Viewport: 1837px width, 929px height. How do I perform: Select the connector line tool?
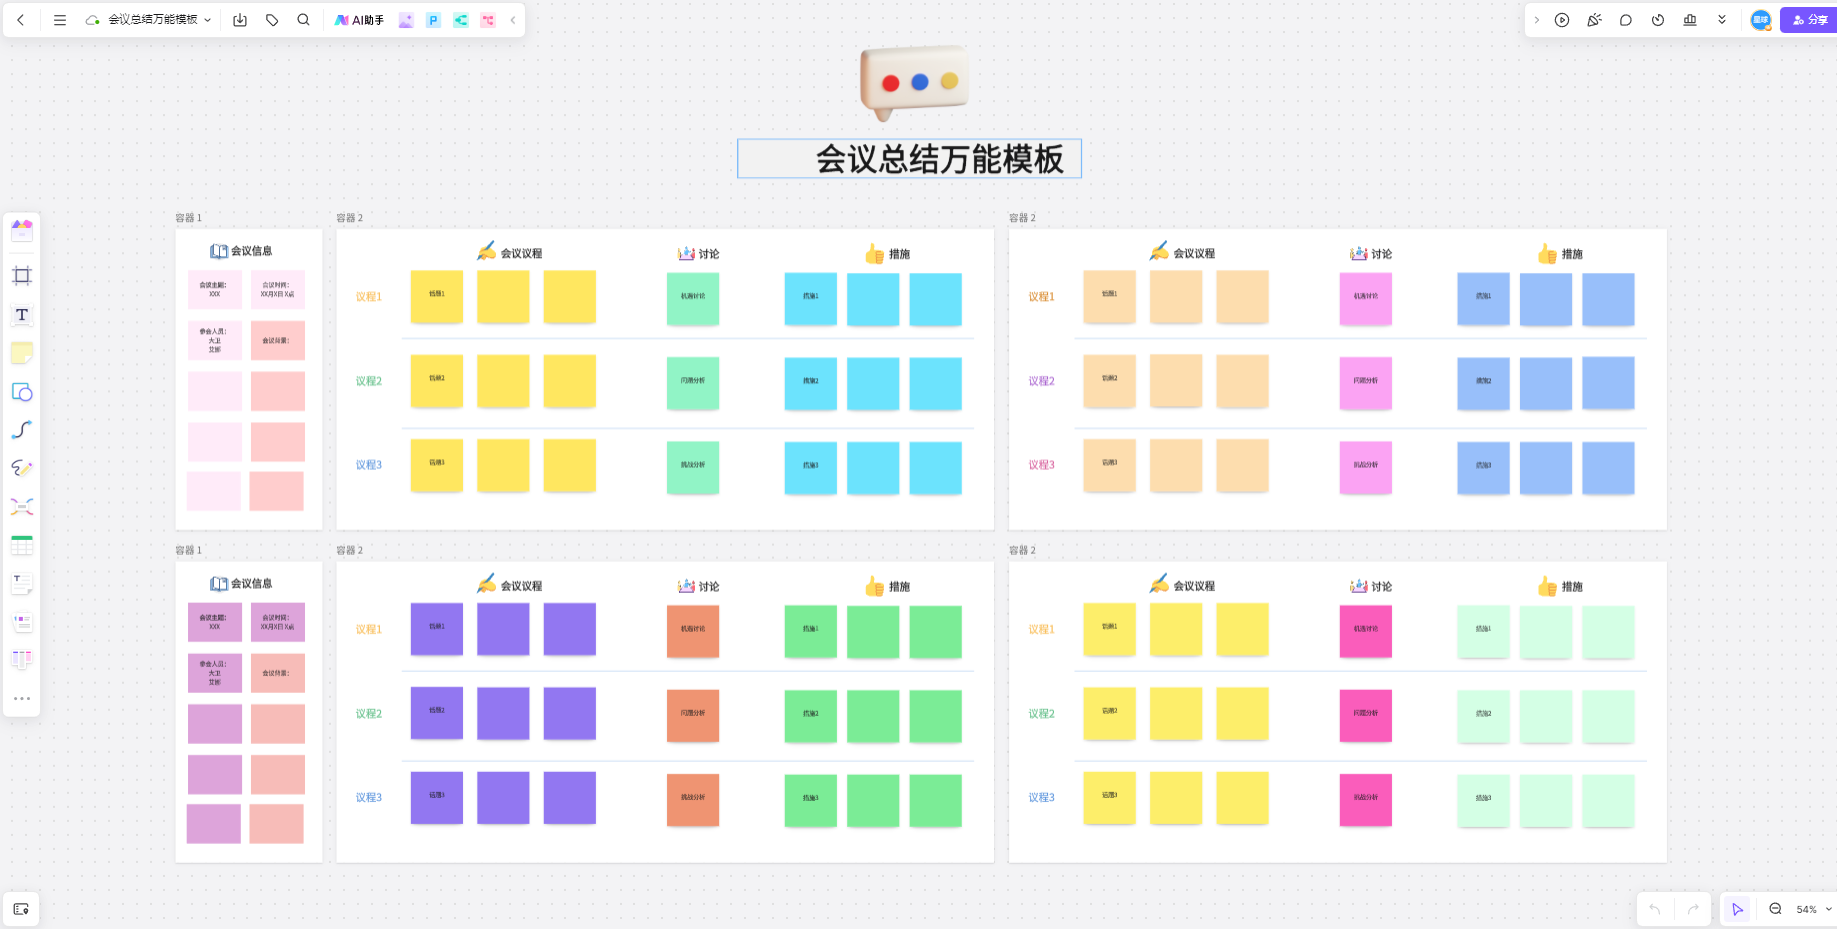22,430
